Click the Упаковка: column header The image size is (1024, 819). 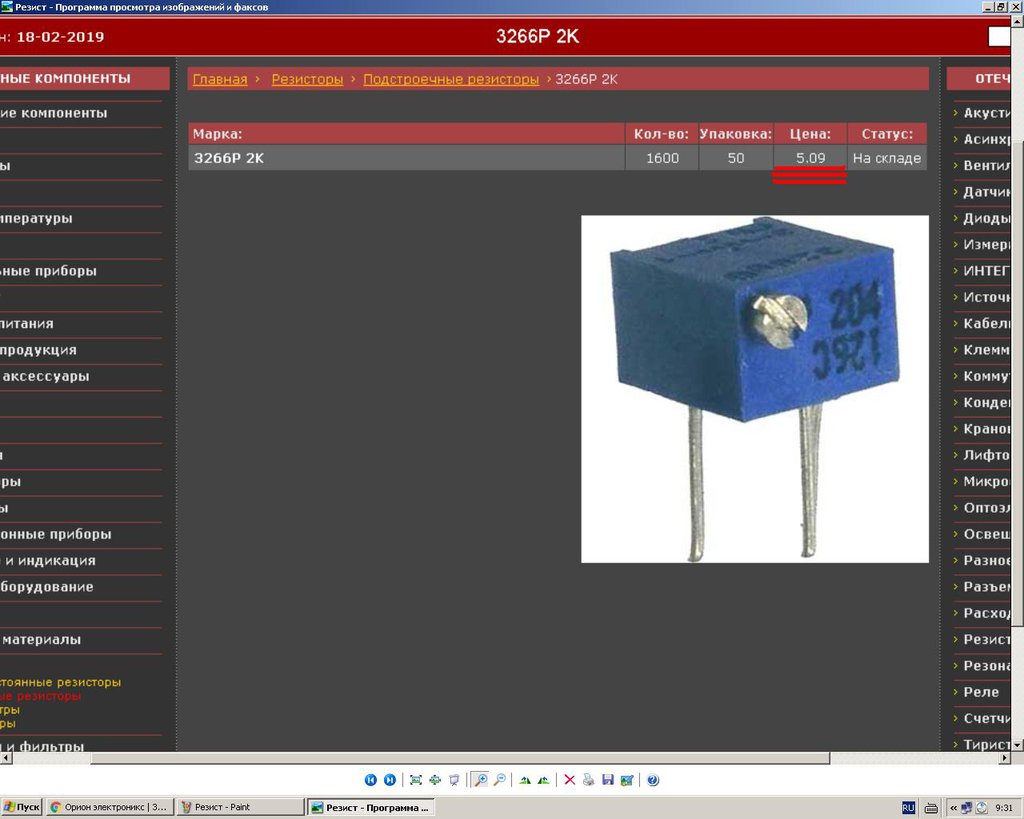(x=736, y=134)
